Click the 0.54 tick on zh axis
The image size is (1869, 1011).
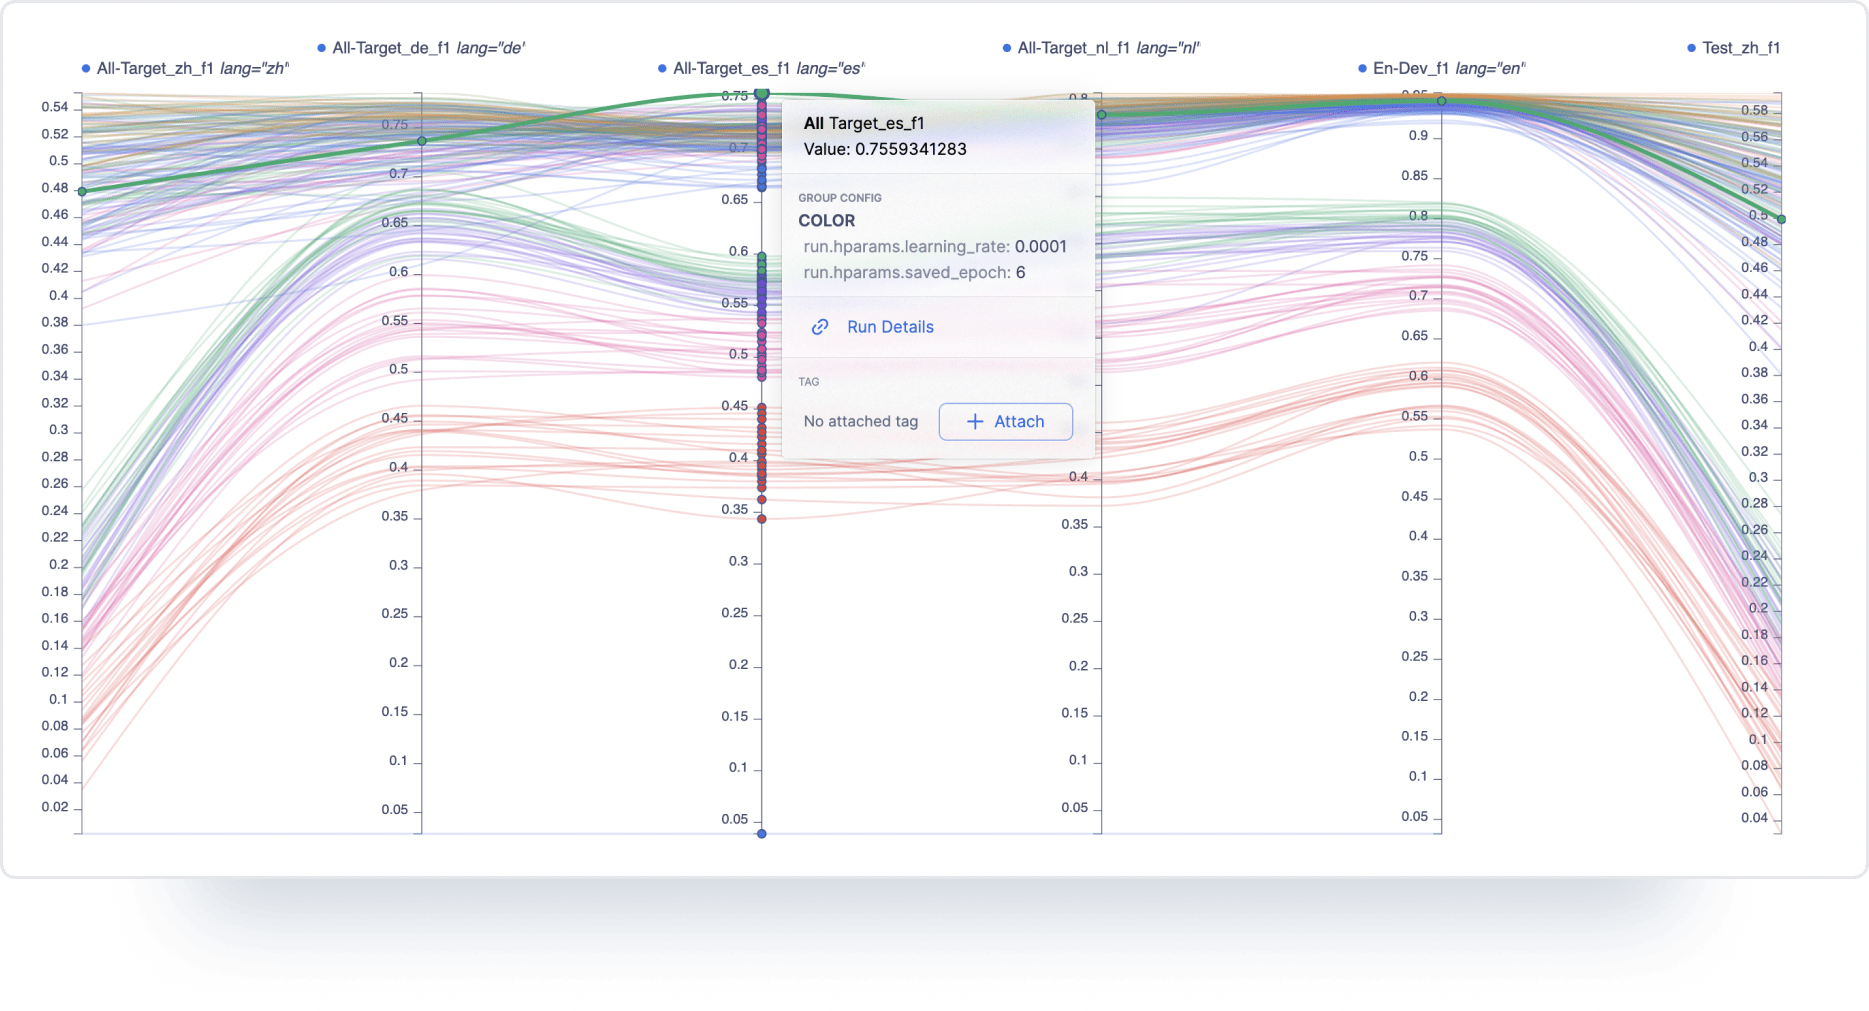tap(55, 107)
